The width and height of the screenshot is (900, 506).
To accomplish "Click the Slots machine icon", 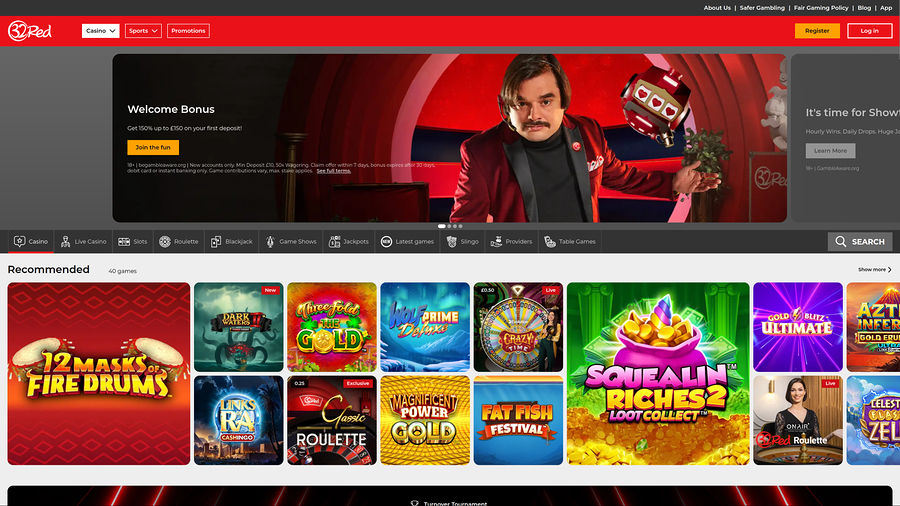I will click(124, 242).
